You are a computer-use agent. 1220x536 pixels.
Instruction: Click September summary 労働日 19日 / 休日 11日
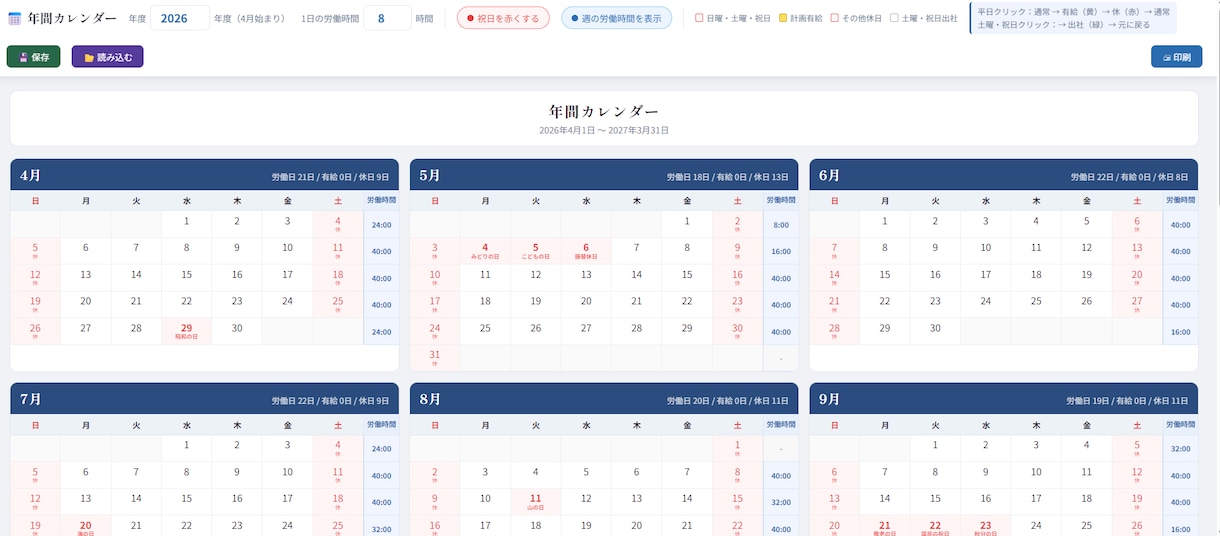pos(1127,401)
